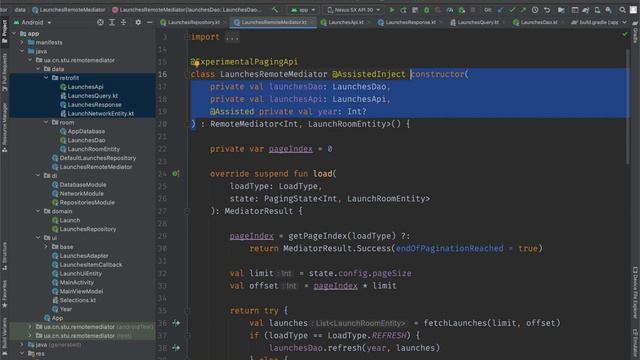Open Git history with the clock icon

[x=535, y=9]
